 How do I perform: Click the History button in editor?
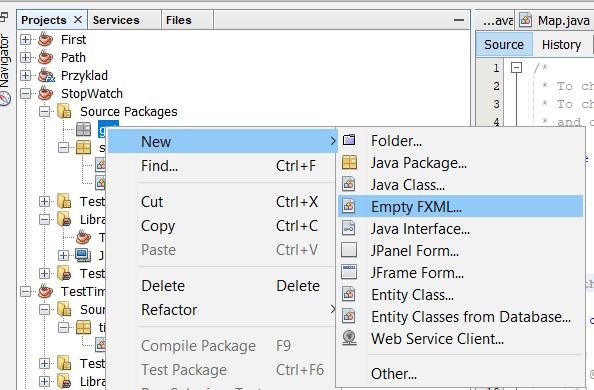[x=561, y=45]
